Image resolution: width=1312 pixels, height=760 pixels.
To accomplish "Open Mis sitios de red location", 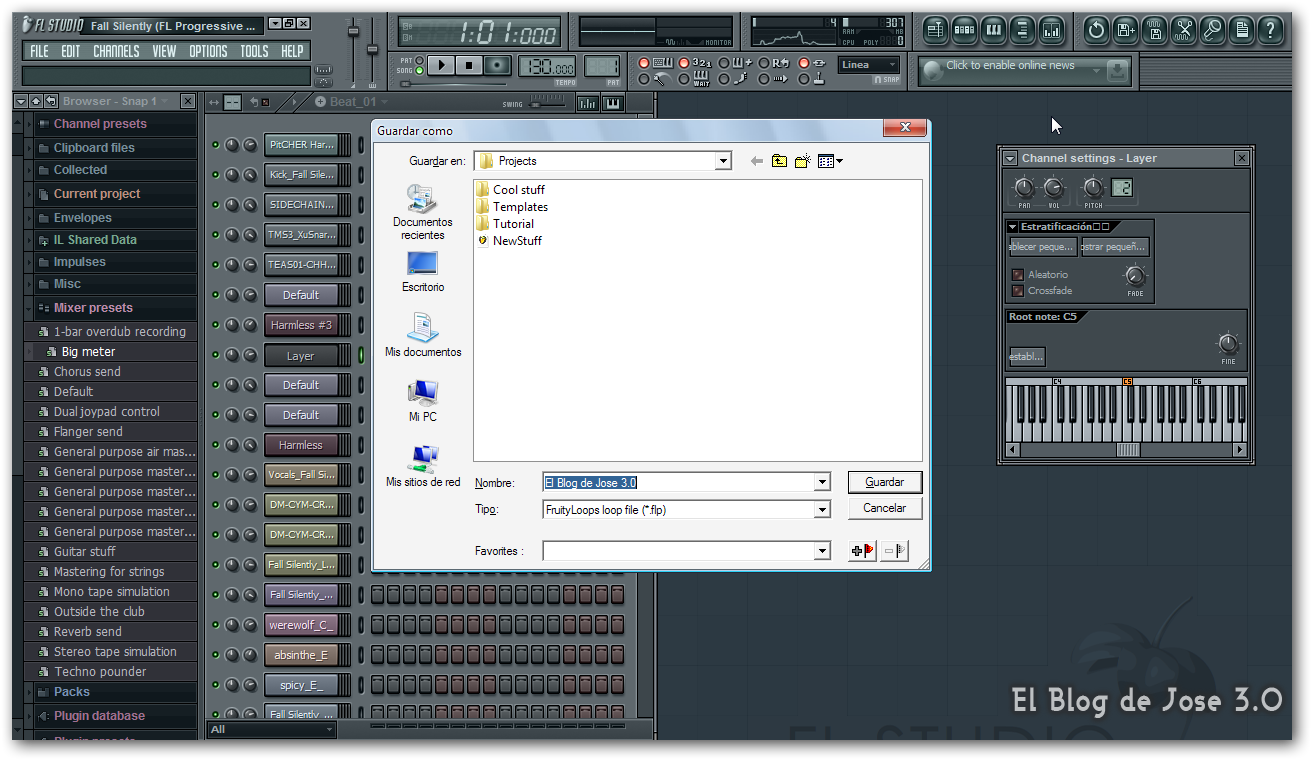I will [423, 465].
